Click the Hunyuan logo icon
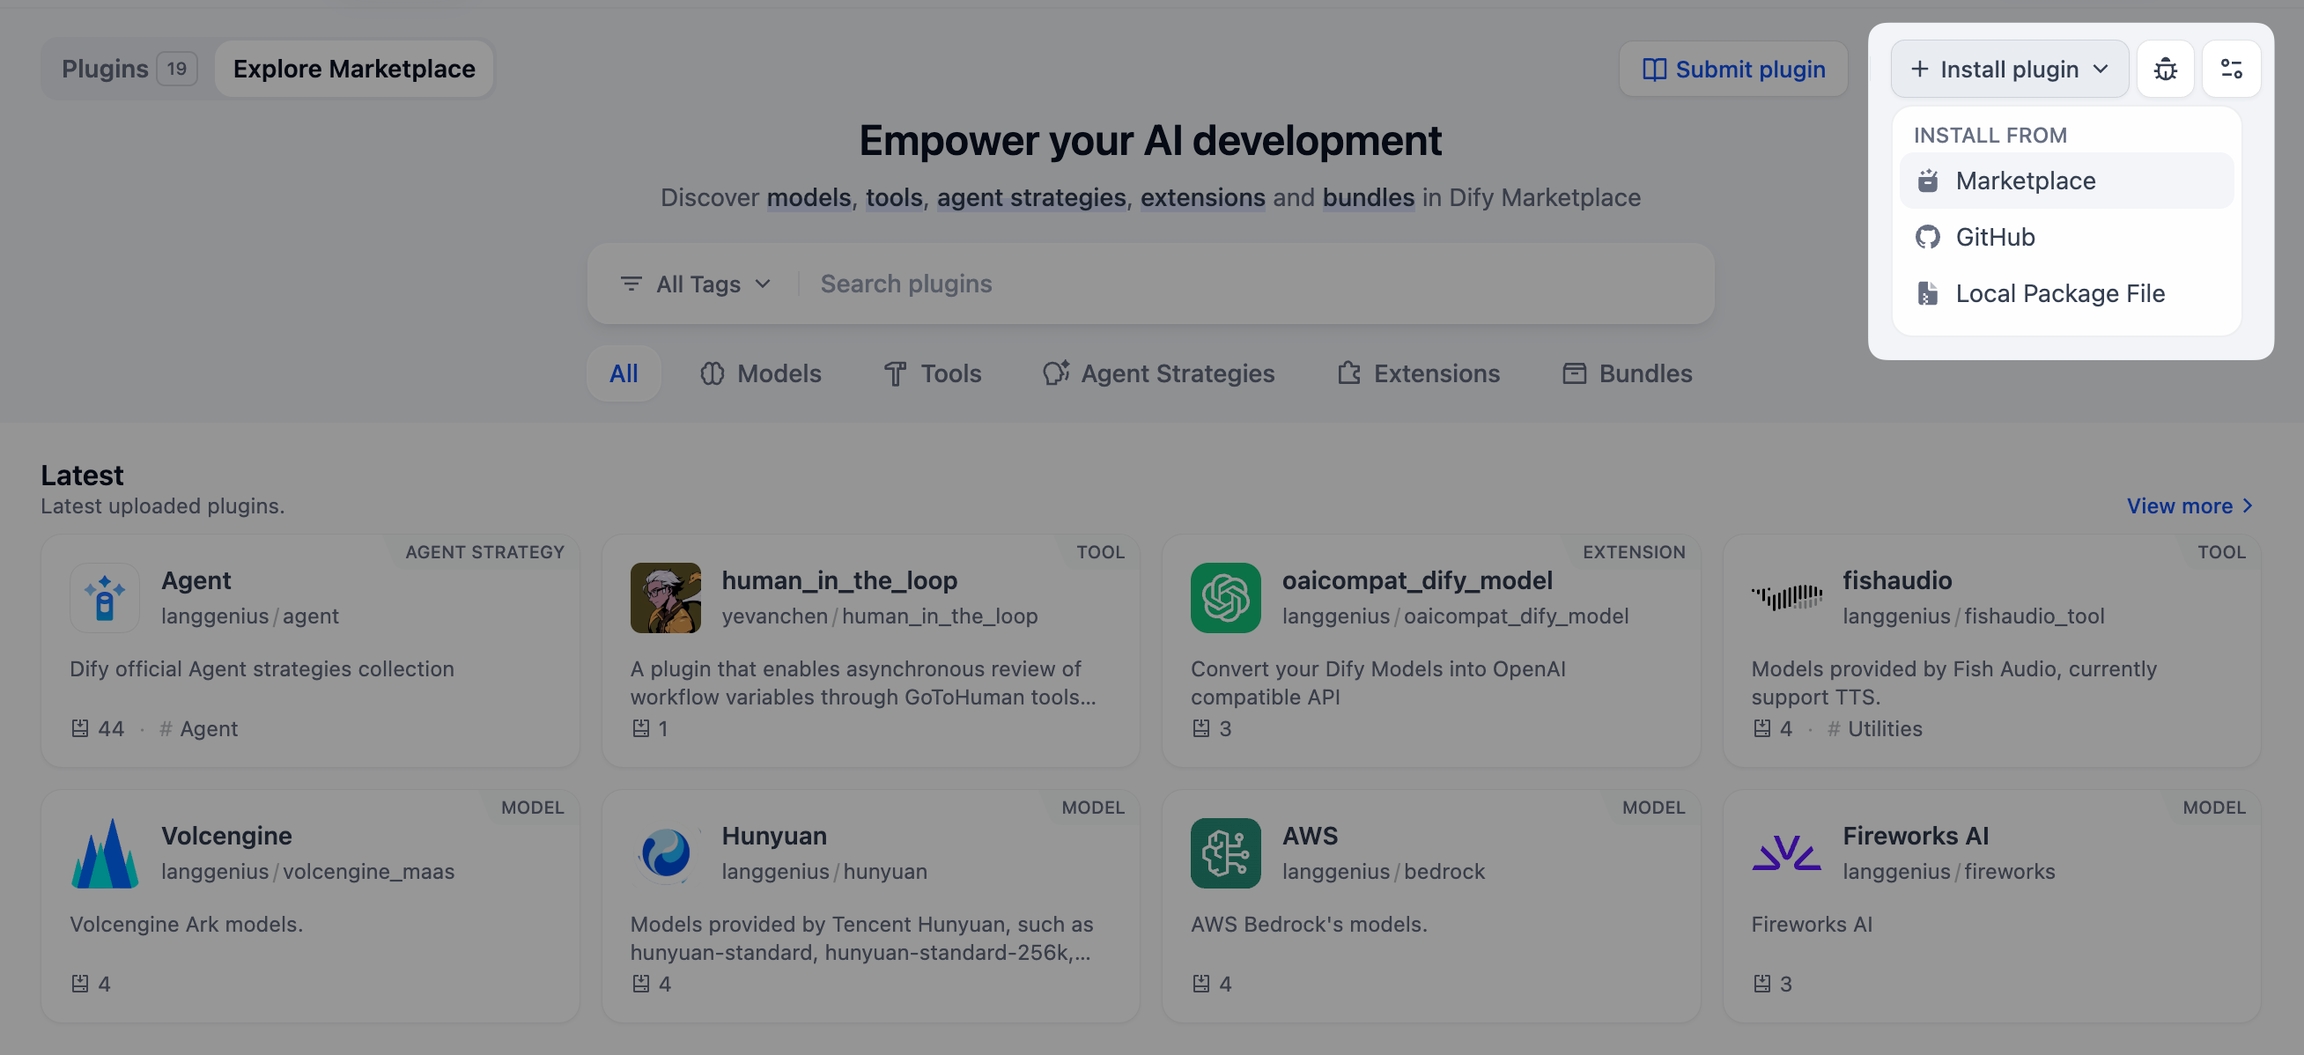 [665, 853]
